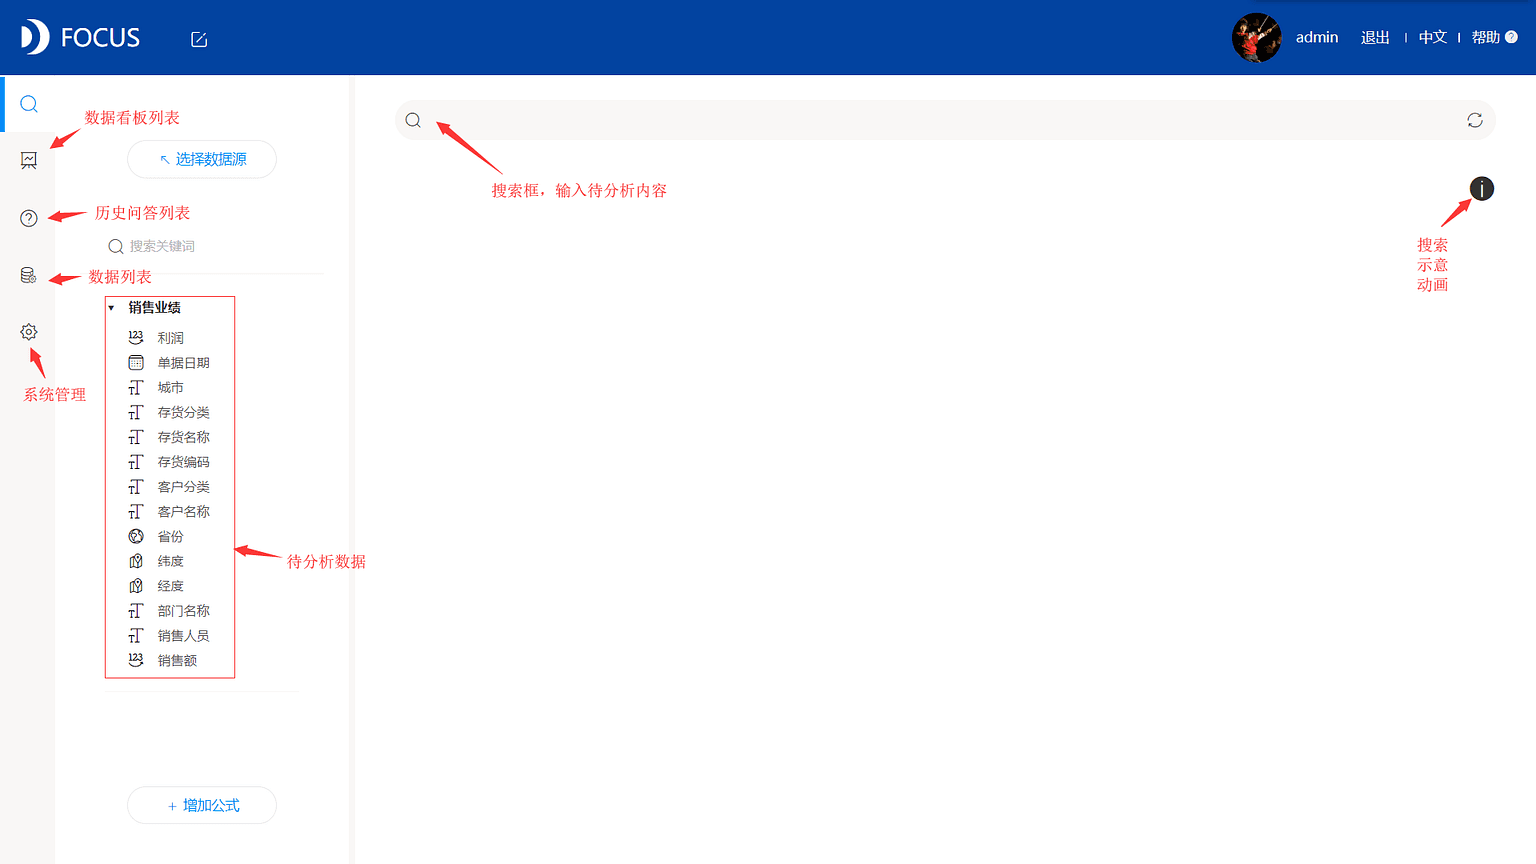Screen dimensions: 1536x864
Task: Click the admin user avatar
Action: tap(1257, 38)
